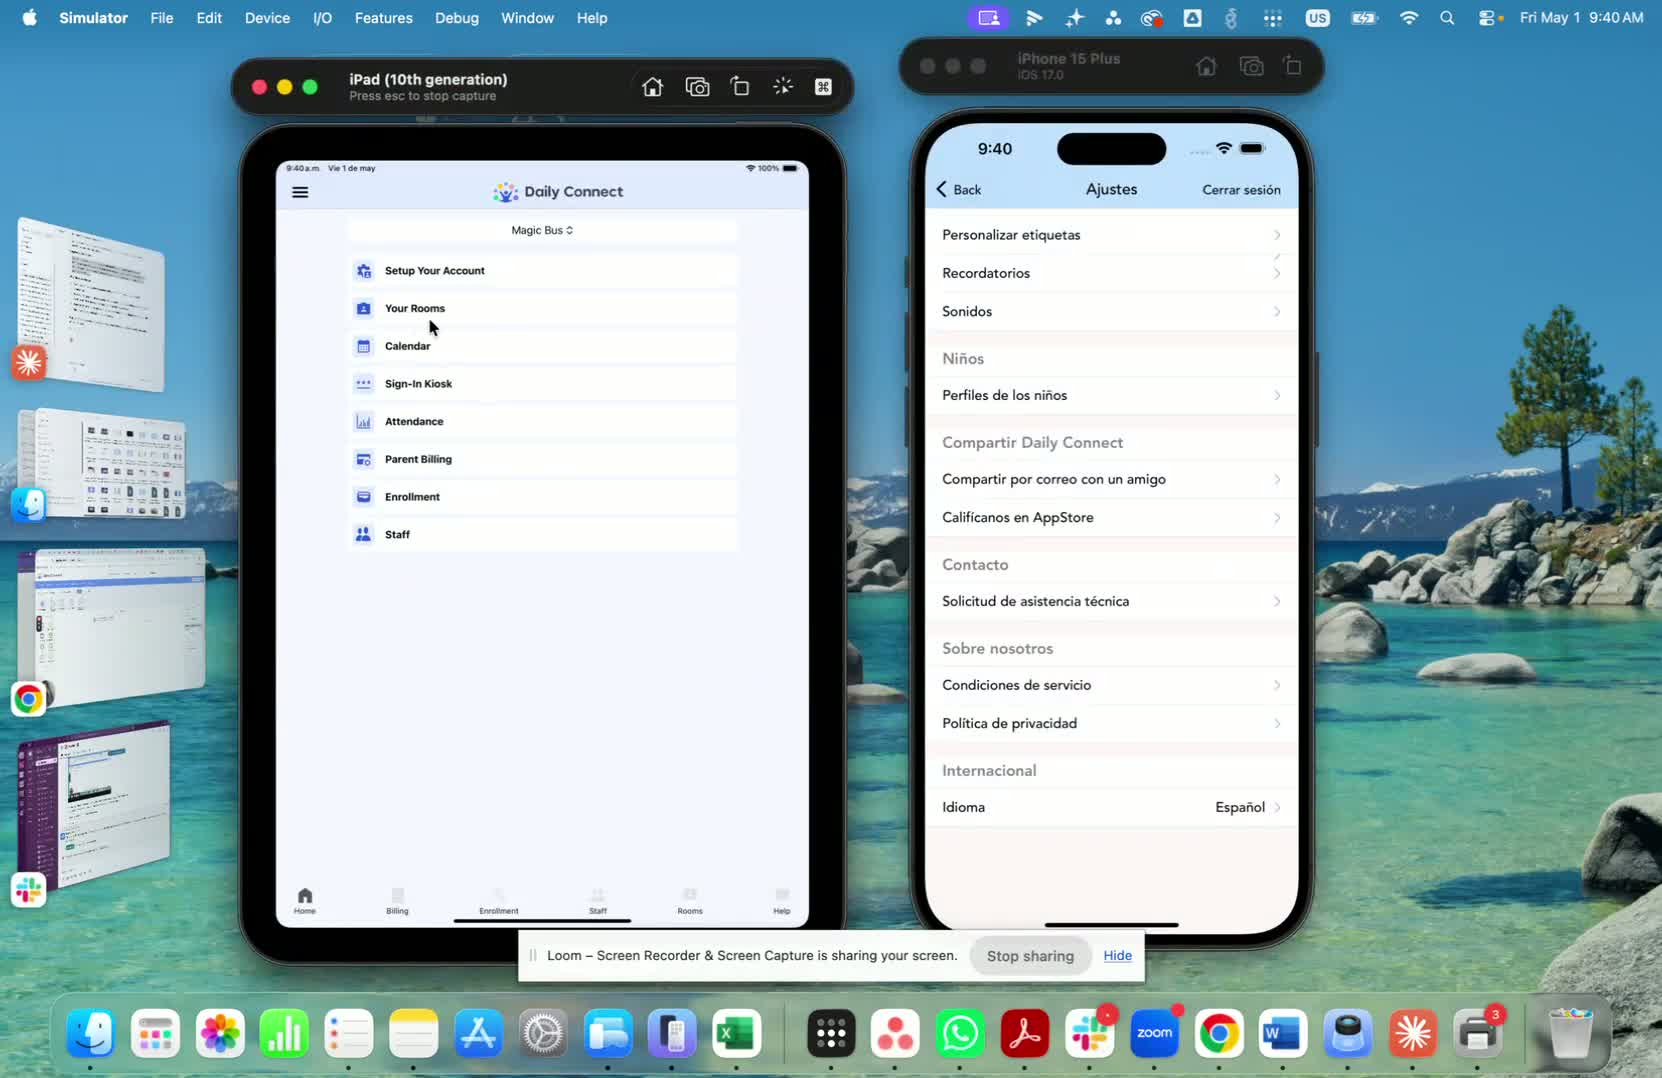Image resolution: width=1662 pixels, height=1078 pixels.
Task: Click the Spotlight search icon in menu bar
Action: [1447, 18]
